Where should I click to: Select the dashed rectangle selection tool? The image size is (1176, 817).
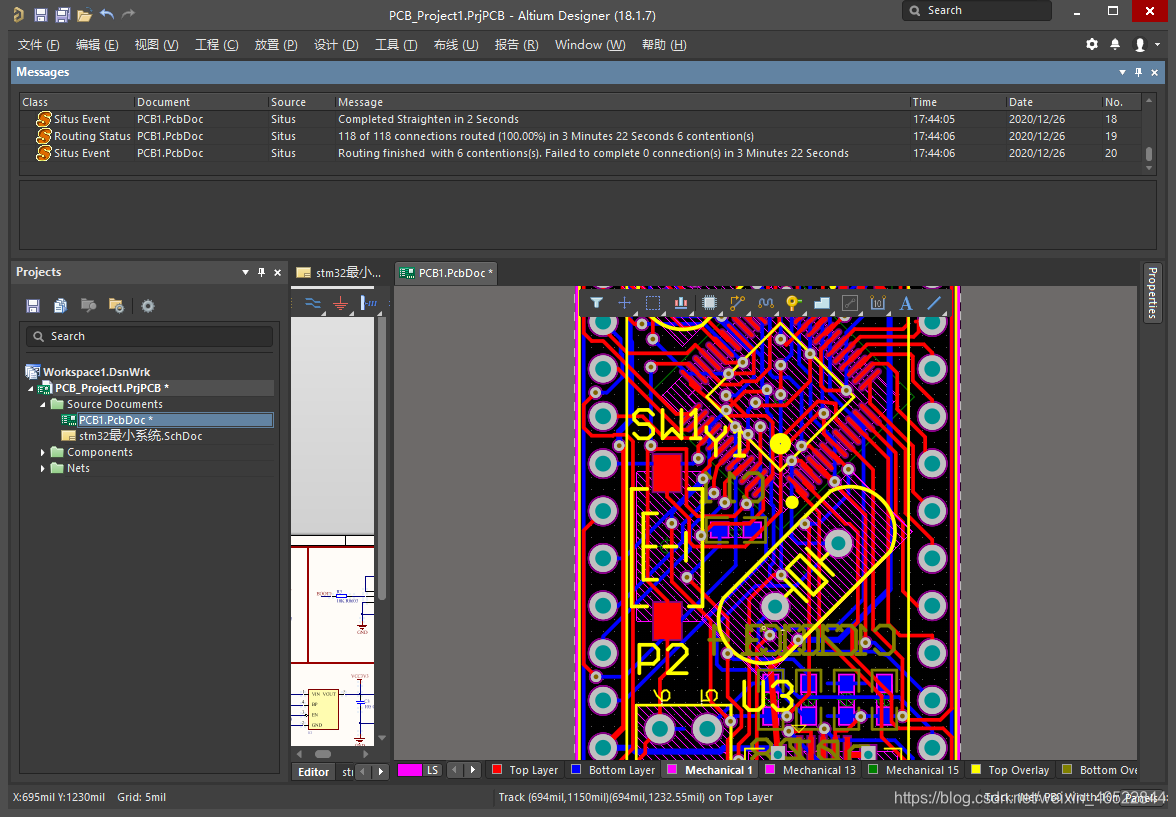pyautogui.click(x=652, y=303)
